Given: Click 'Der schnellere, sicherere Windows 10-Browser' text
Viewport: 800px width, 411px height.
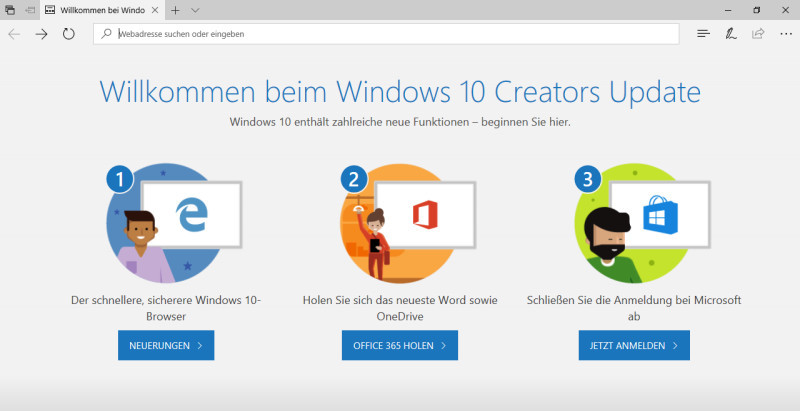Looking at the screenshot, I should click(166, 308).
